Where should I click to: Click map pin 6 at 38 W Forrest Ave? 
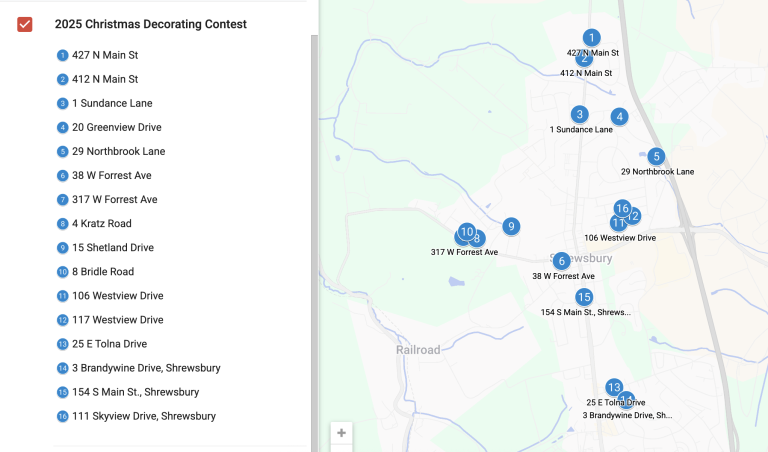561,261
